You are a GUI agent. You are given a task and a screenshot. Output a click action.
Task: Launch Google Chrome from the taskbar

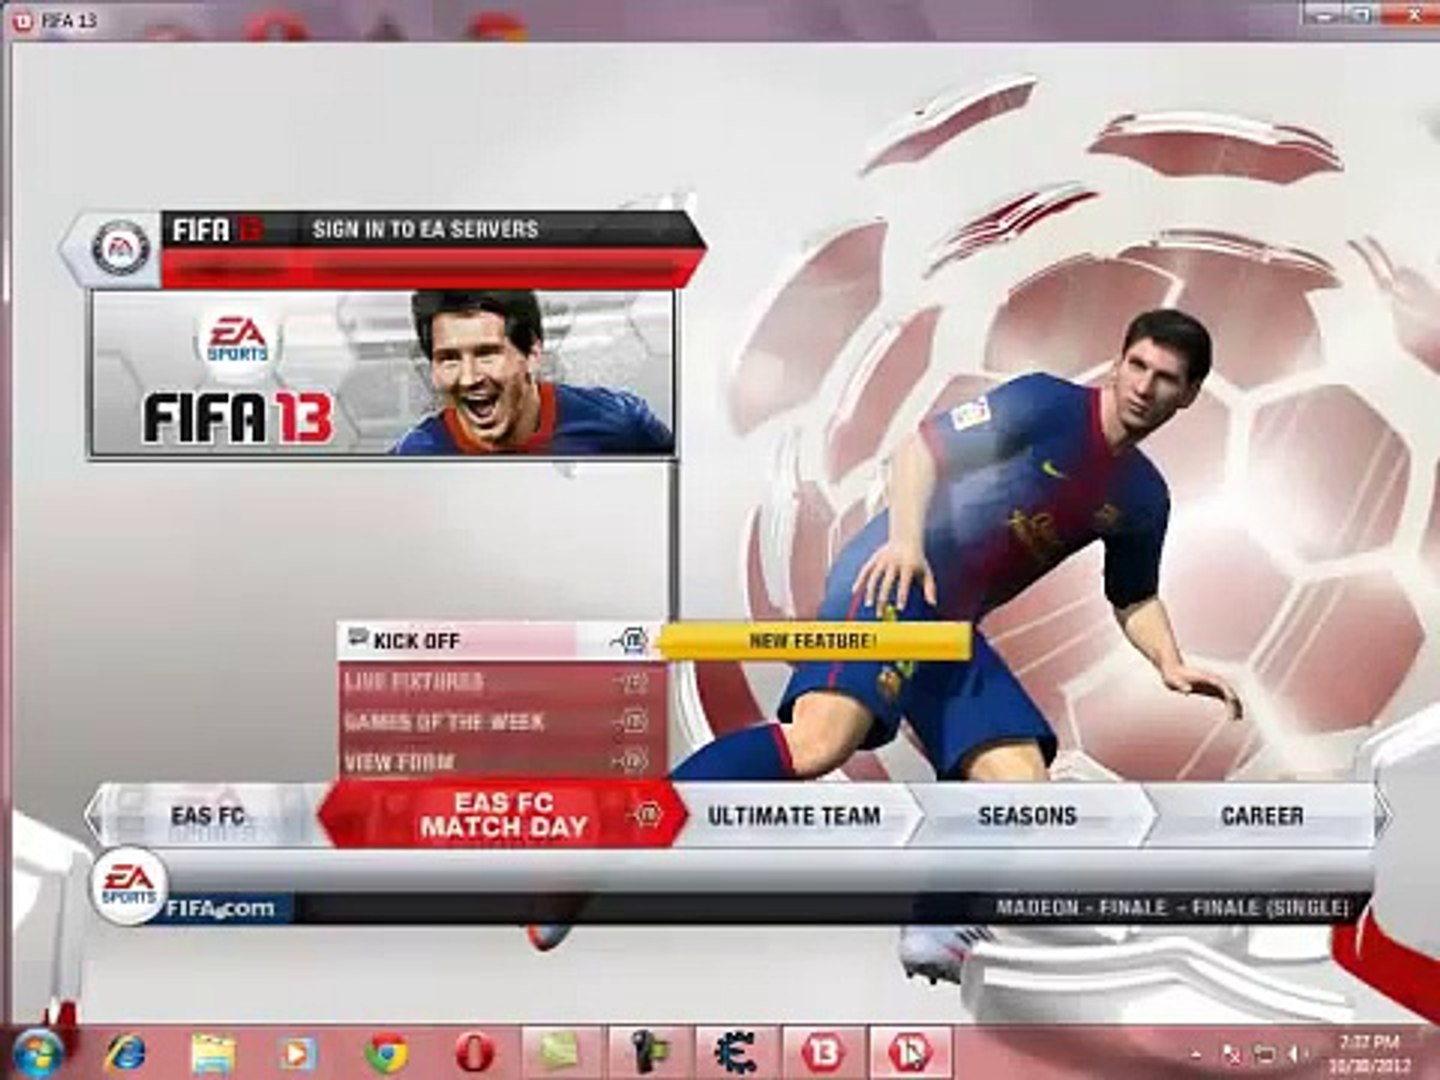385,1053
